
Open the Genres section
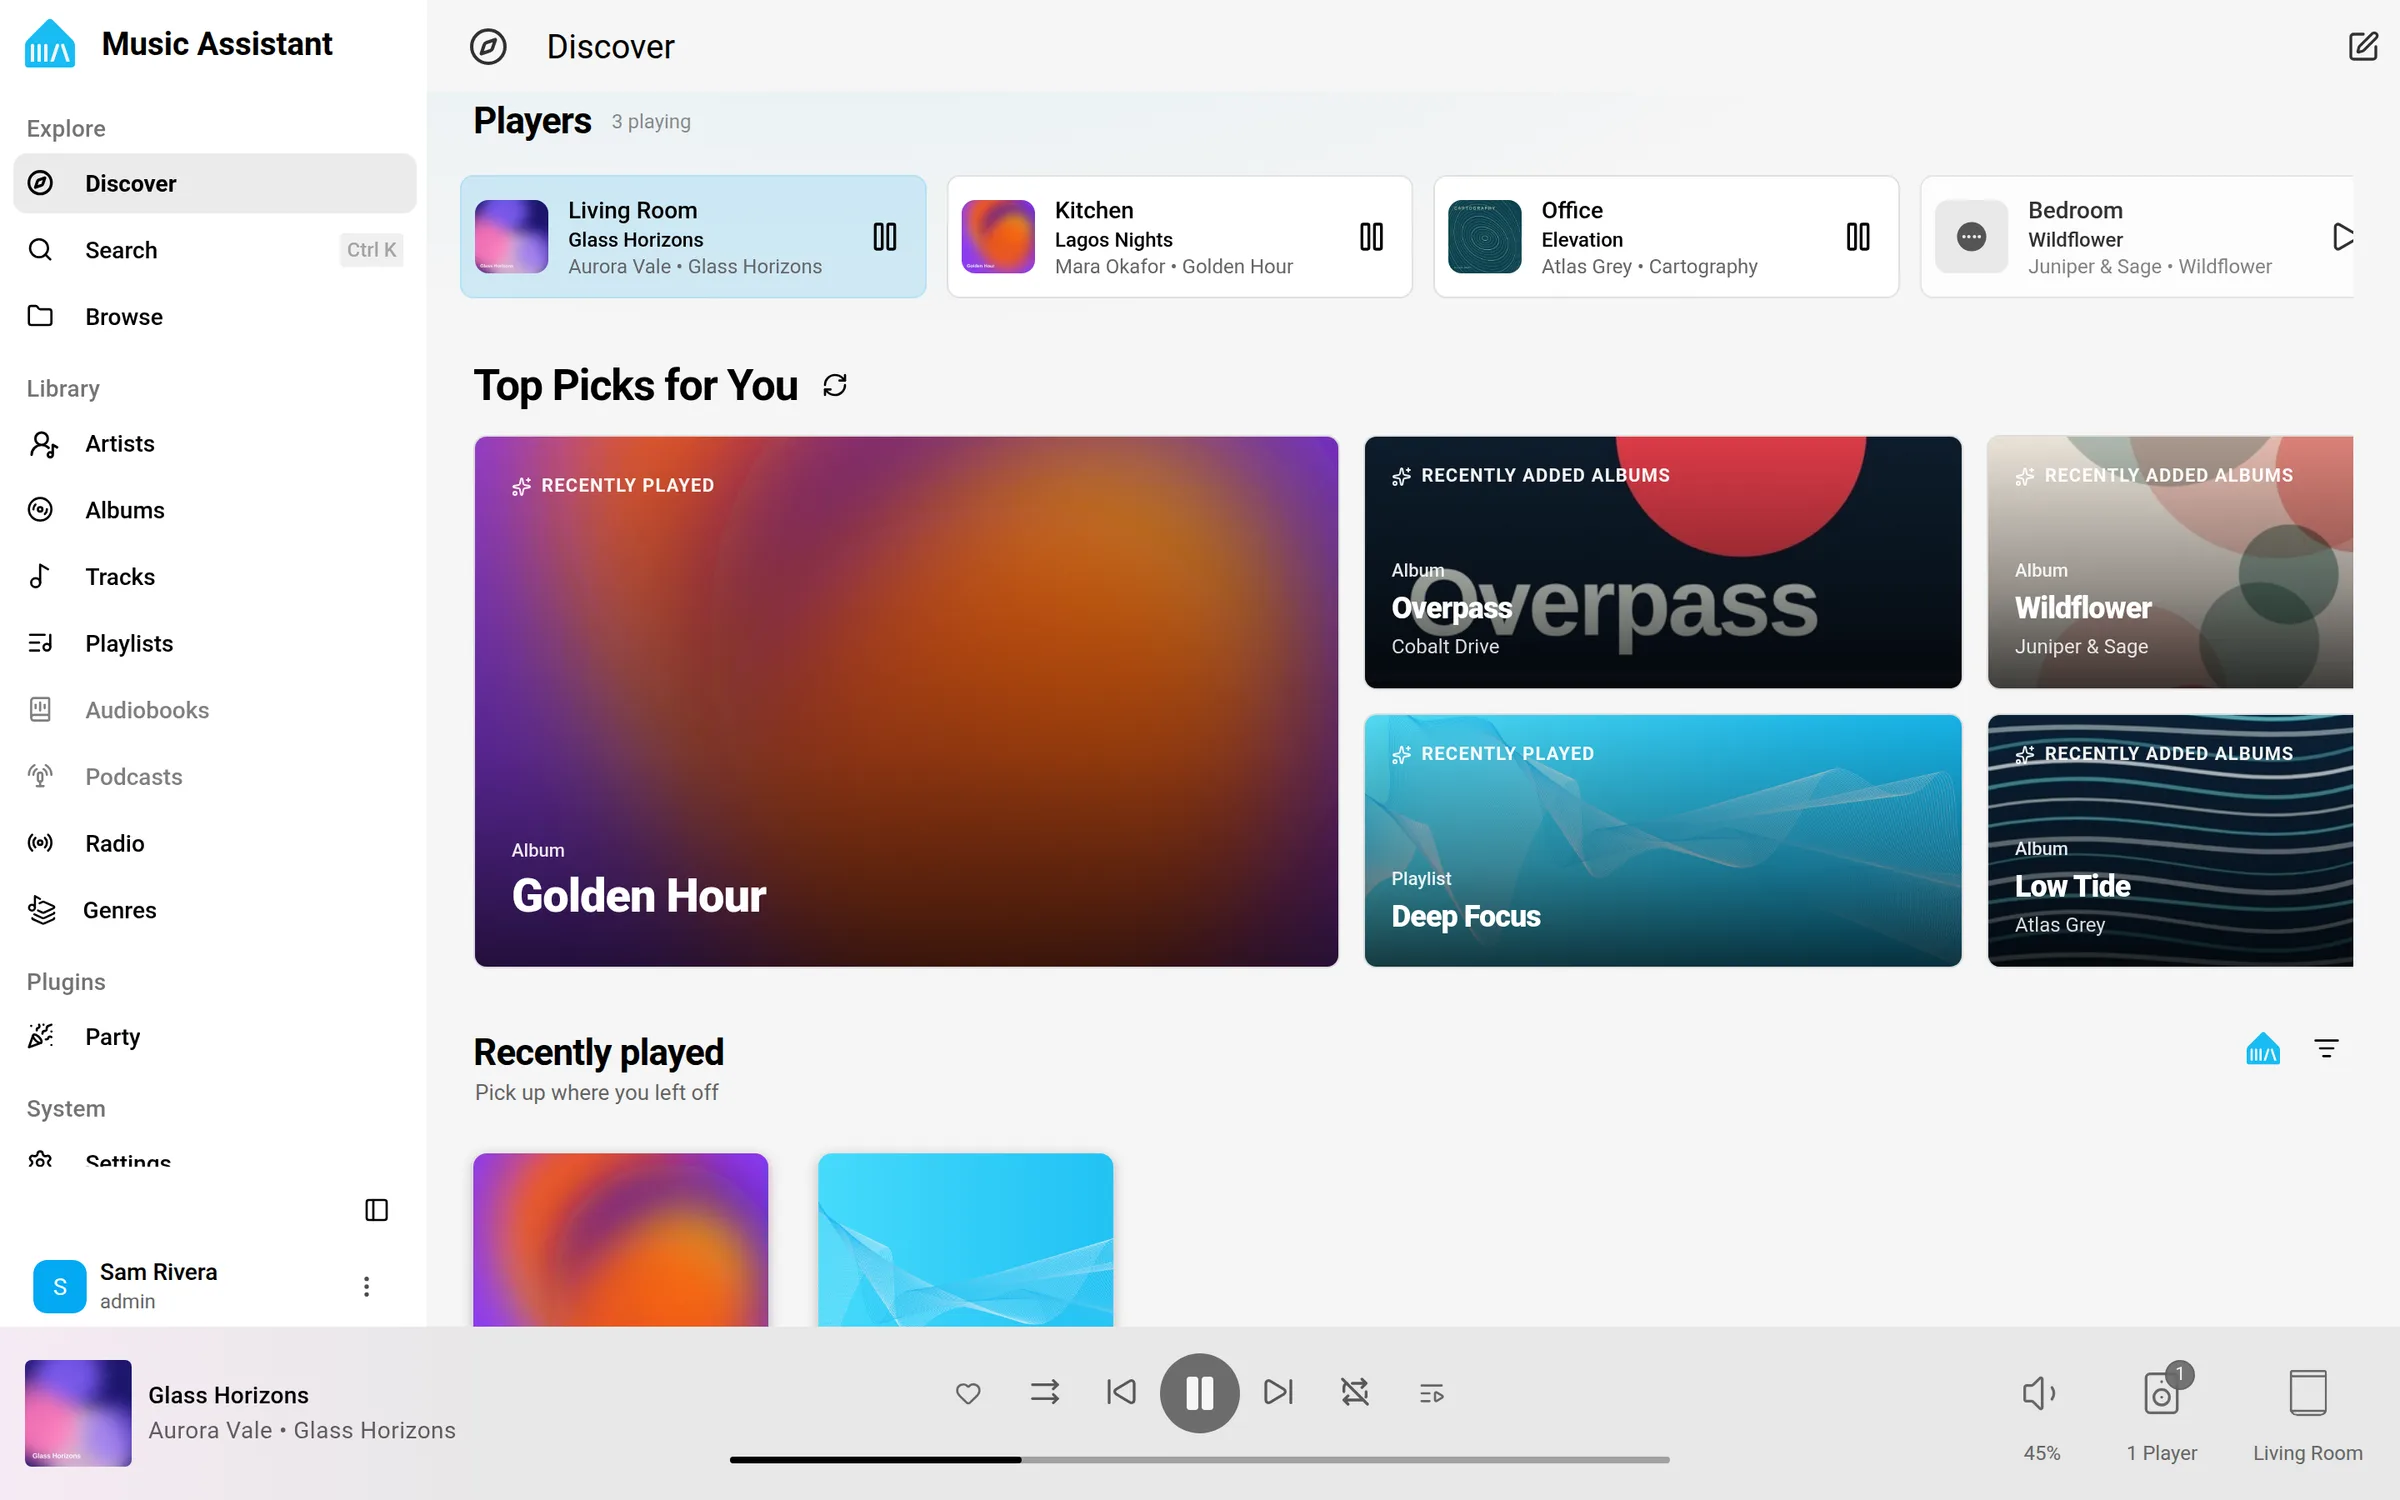tap(214, 910)
